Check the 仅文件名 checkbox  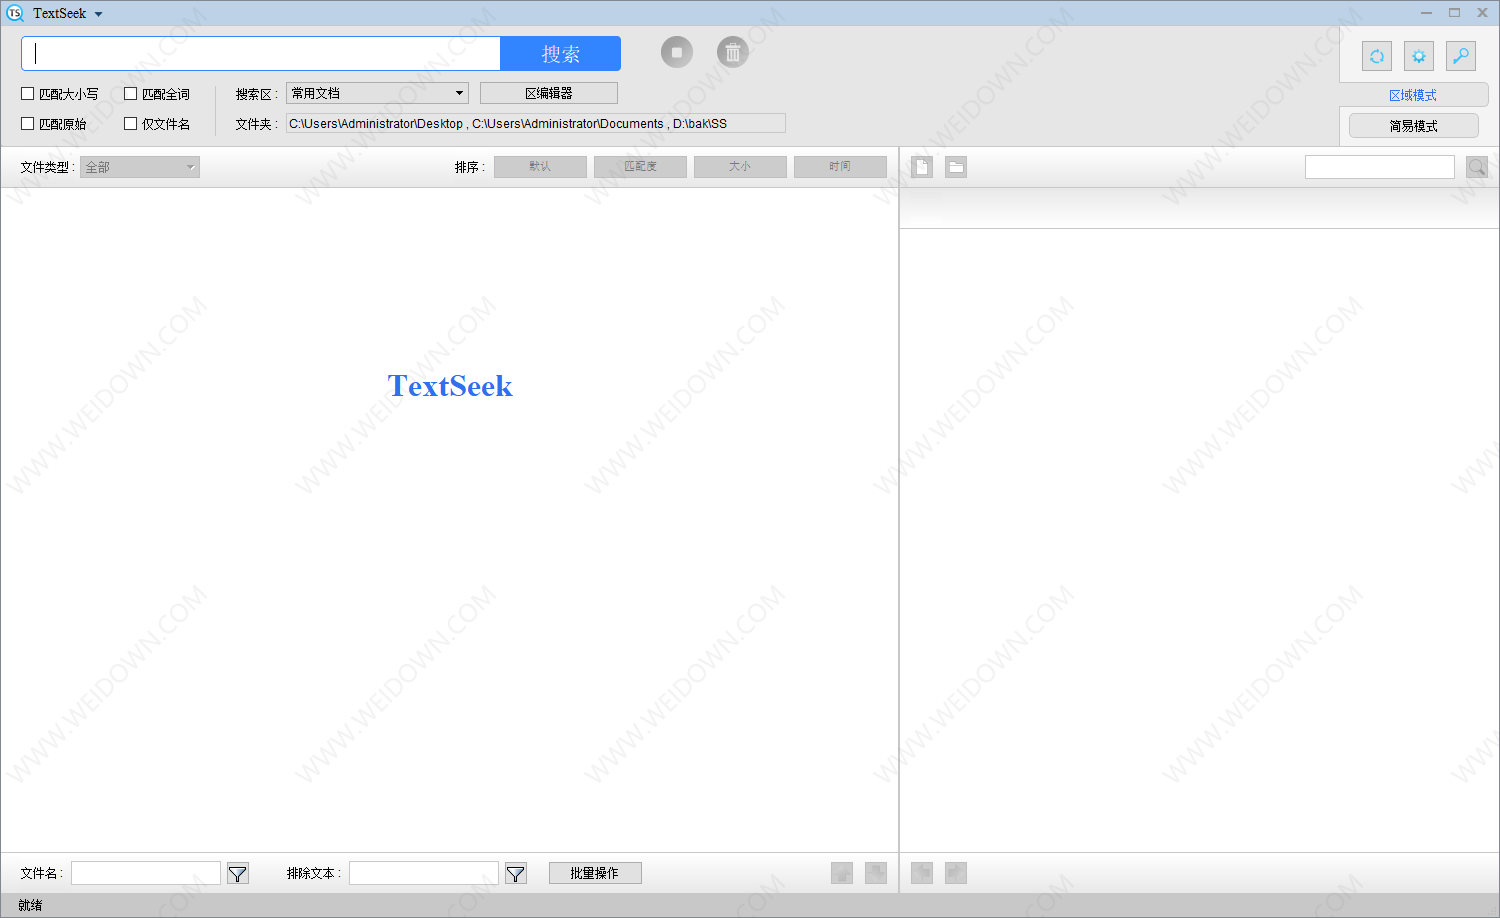pyautogui.click(x=130, y=124)
